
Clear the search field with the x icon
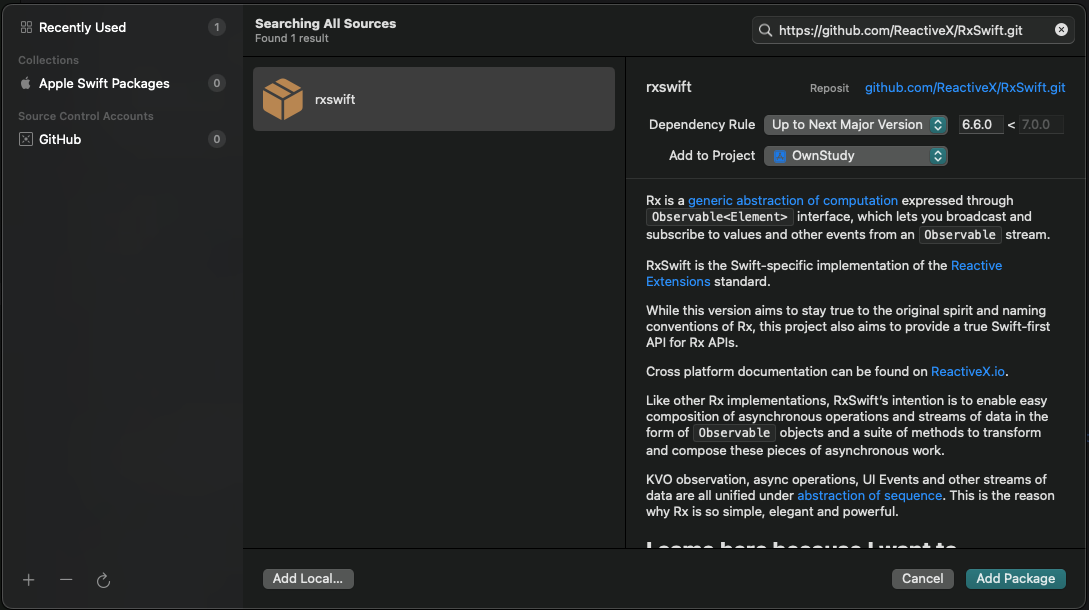pyautogui.click(x=1061, y=30)
